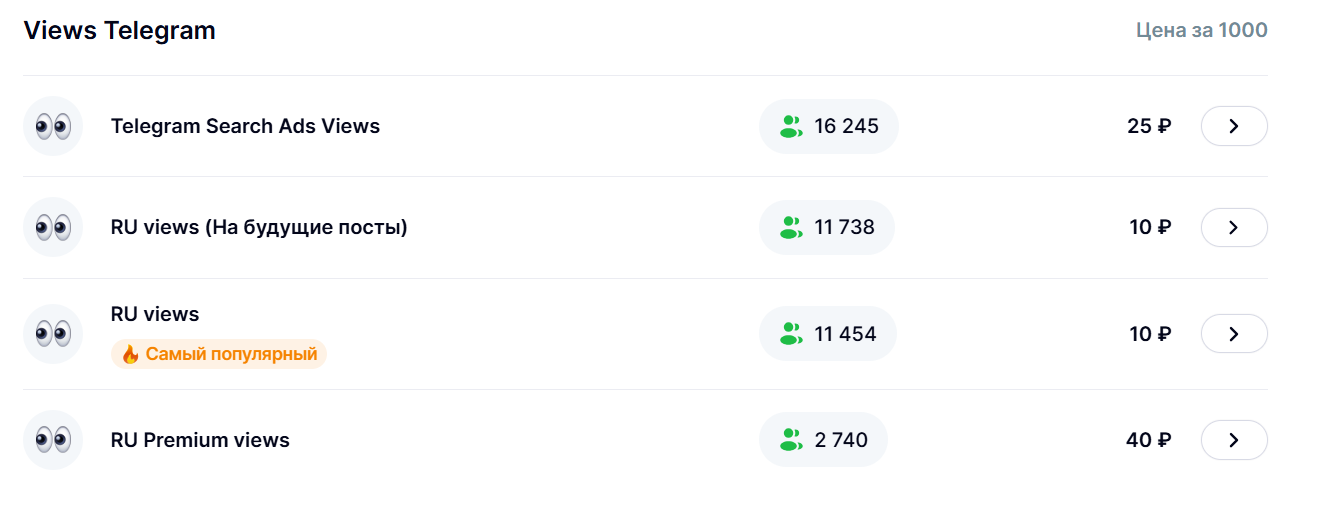This screenshot has width=1328, height=522.
Task: Click the Views Telegram heading
Action: [x=119, y=30]
